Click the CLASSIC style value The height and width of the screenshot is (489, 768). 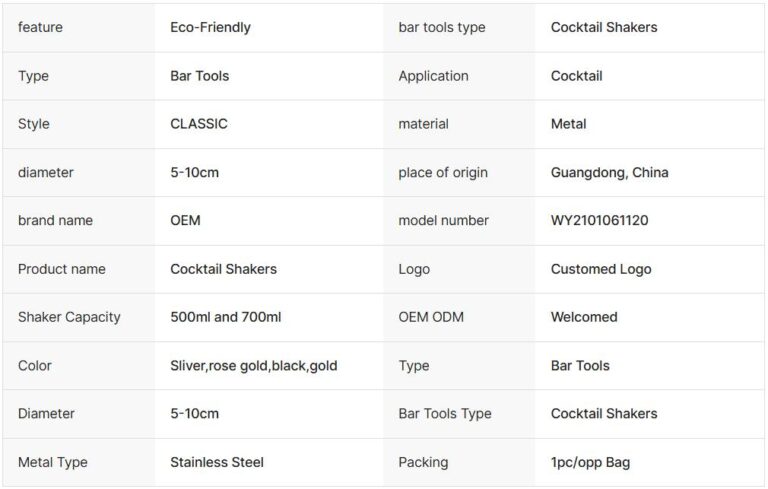[x=199, y=124]
